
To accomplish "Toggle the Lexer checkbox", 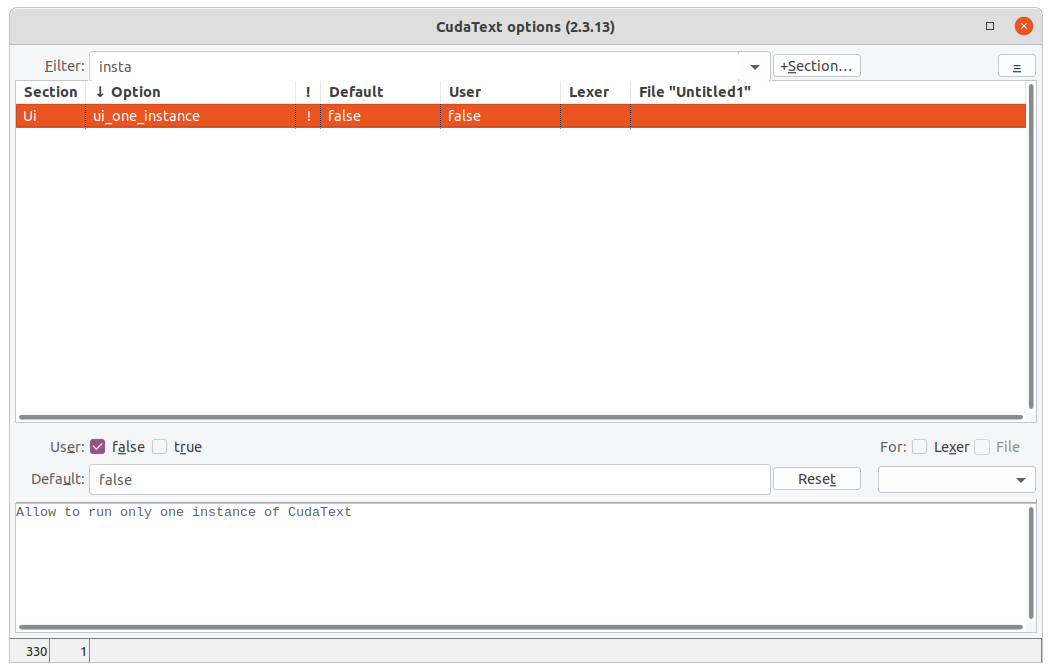I will [x=920, y=447].
